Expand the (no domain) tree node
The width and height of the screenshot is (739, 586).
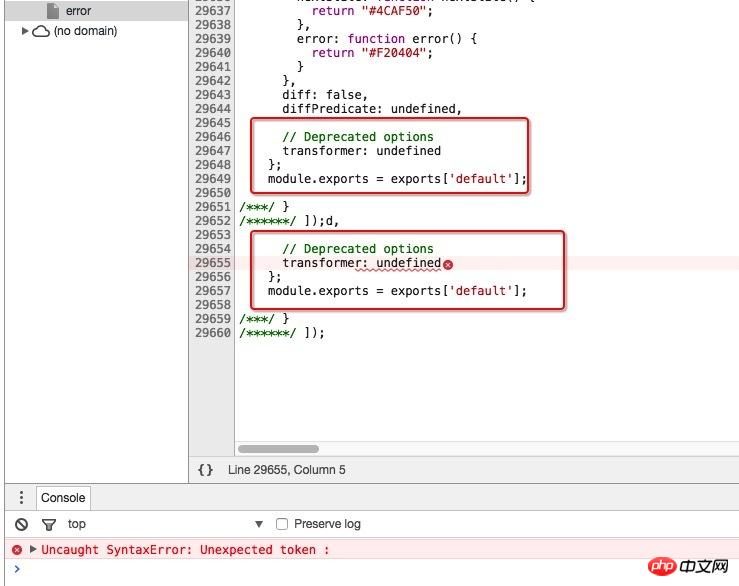click(x=25, y=31)
